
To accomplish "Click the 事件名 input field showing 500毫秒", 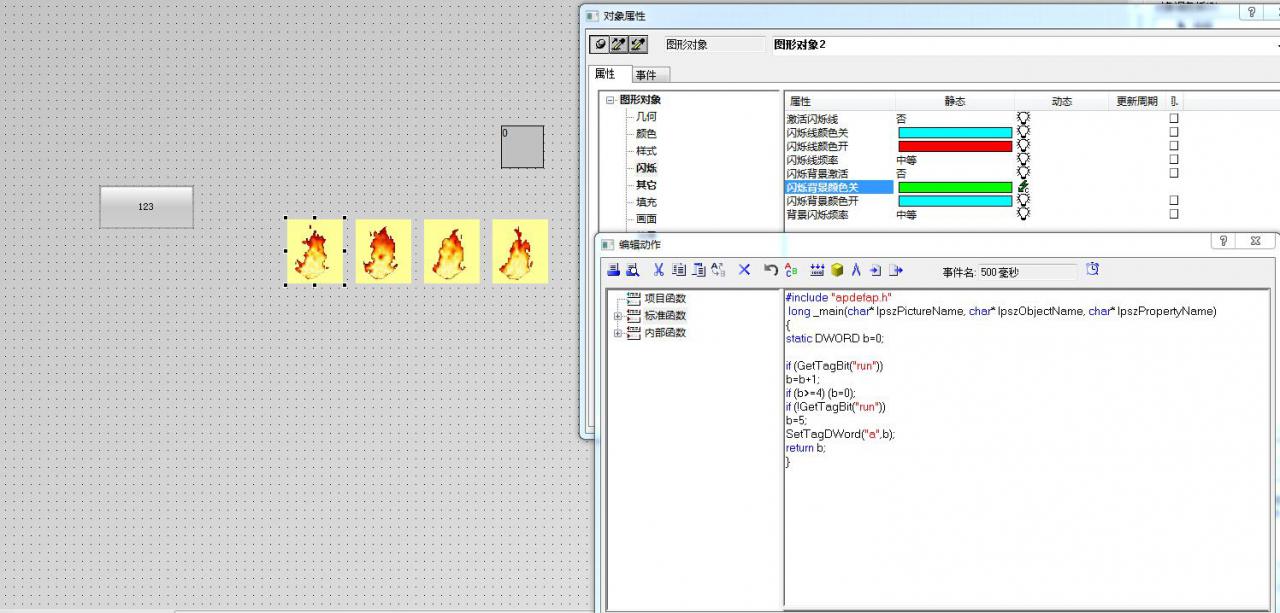I will 1027,272.
